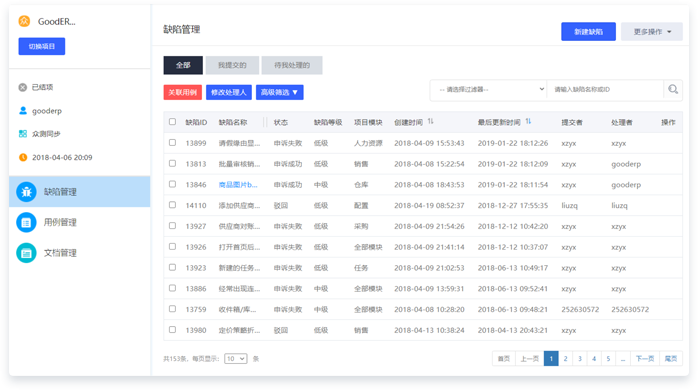Switch to the 全部 tab
Viewport: 698px width, 390px height.
pyautogui.click(x=183, y=65)
